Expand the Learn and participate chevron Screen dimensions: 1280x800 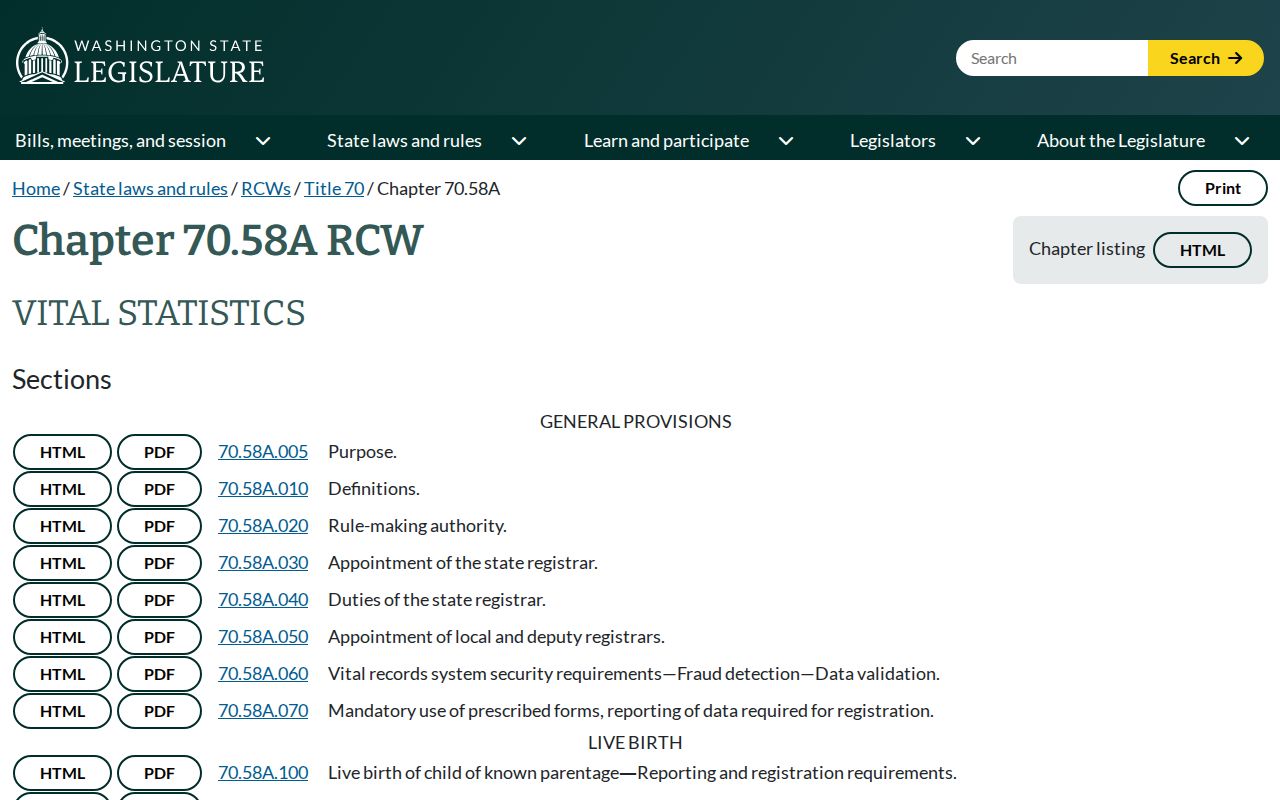click(x=786, y=141)
